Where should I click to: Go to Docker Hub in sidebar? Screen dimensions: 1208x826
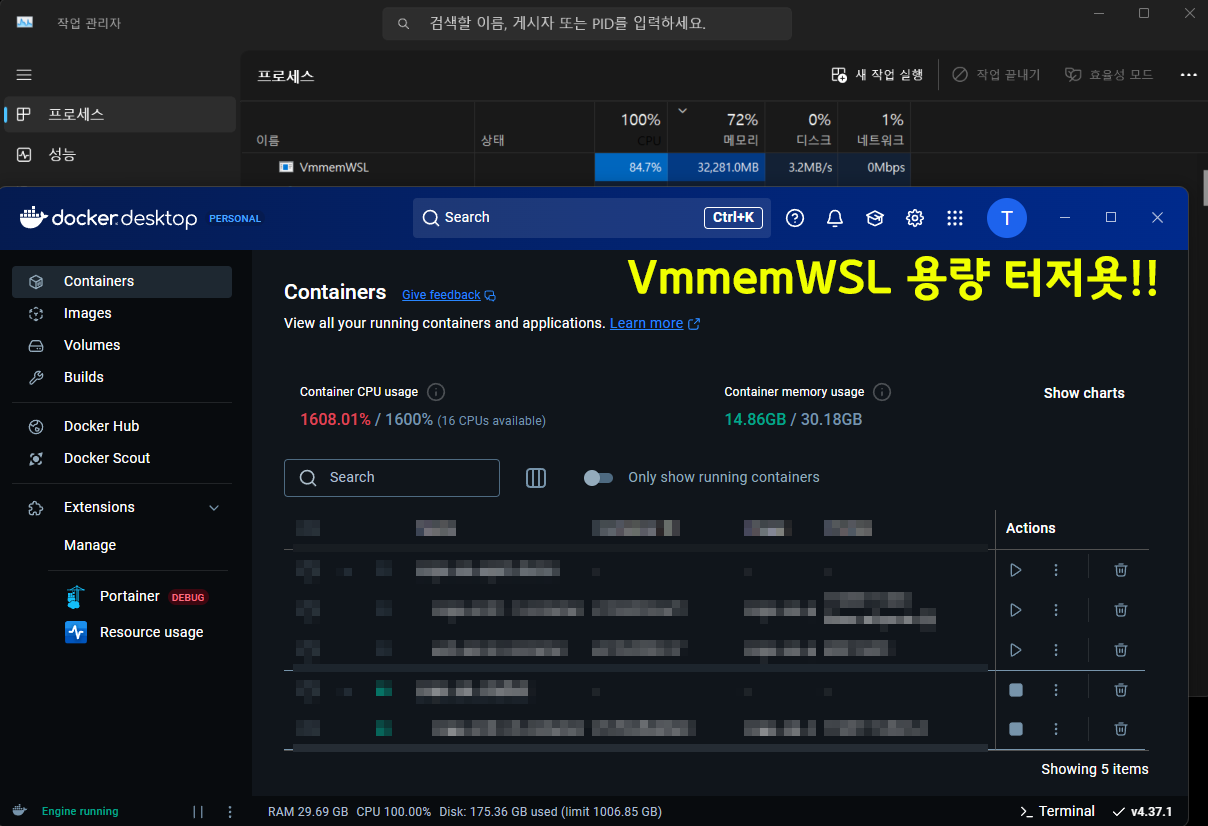coord(122,427)
